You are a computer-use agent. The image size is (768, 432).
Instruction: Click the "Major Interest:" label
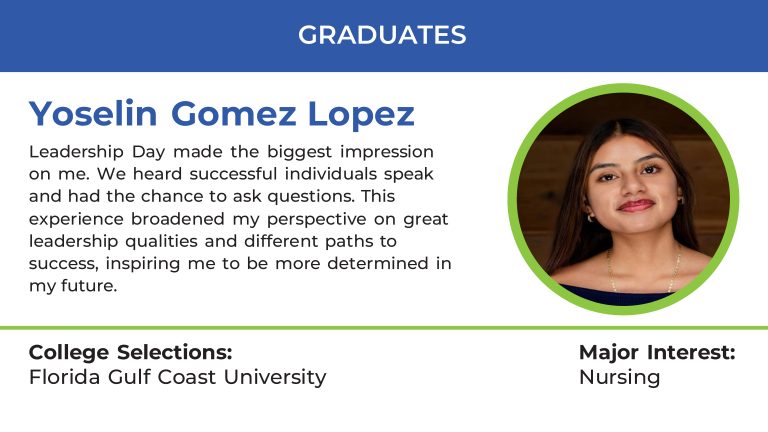click(x=657, y=352)
